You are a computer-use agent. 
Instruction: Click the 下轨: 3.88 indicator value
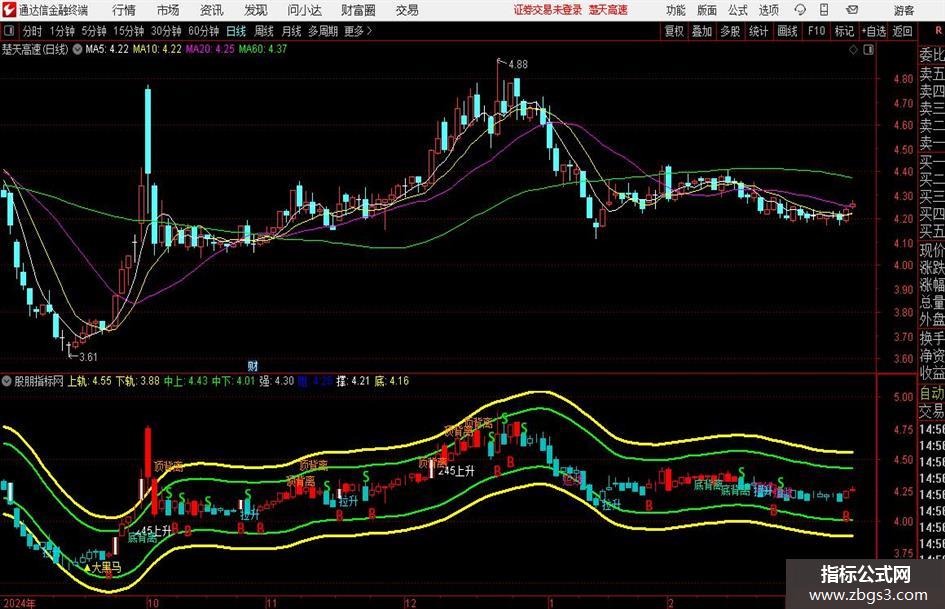click(x=137, y=381)
